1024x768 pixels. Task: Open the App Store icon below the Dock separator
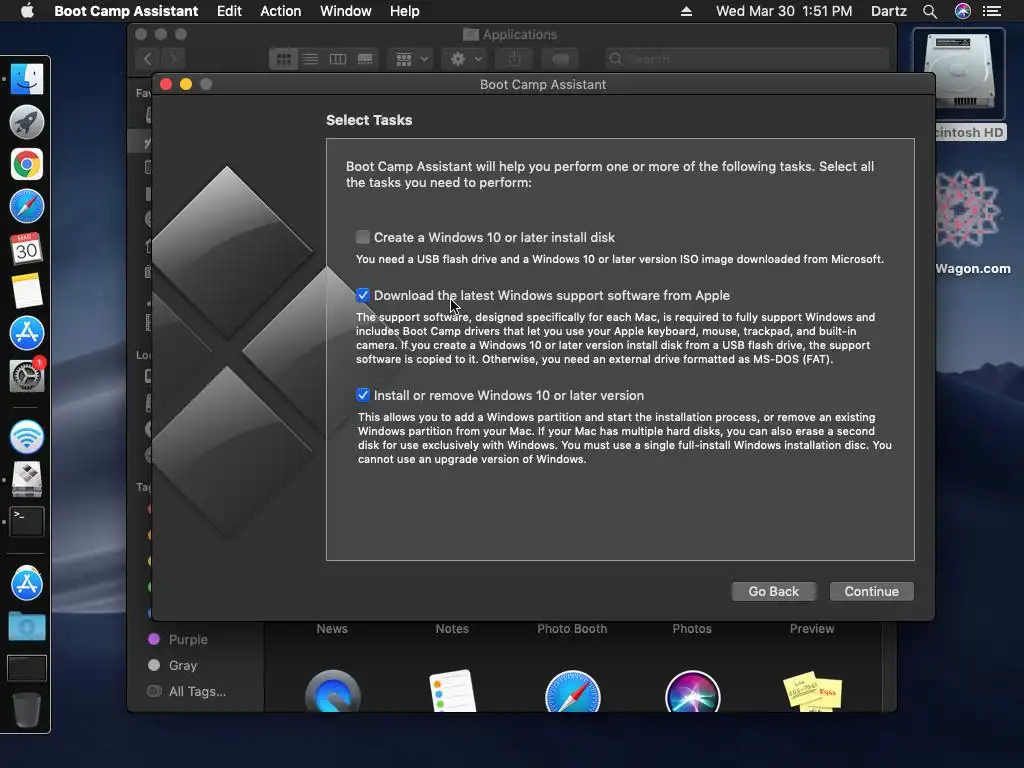pos(27,584)
